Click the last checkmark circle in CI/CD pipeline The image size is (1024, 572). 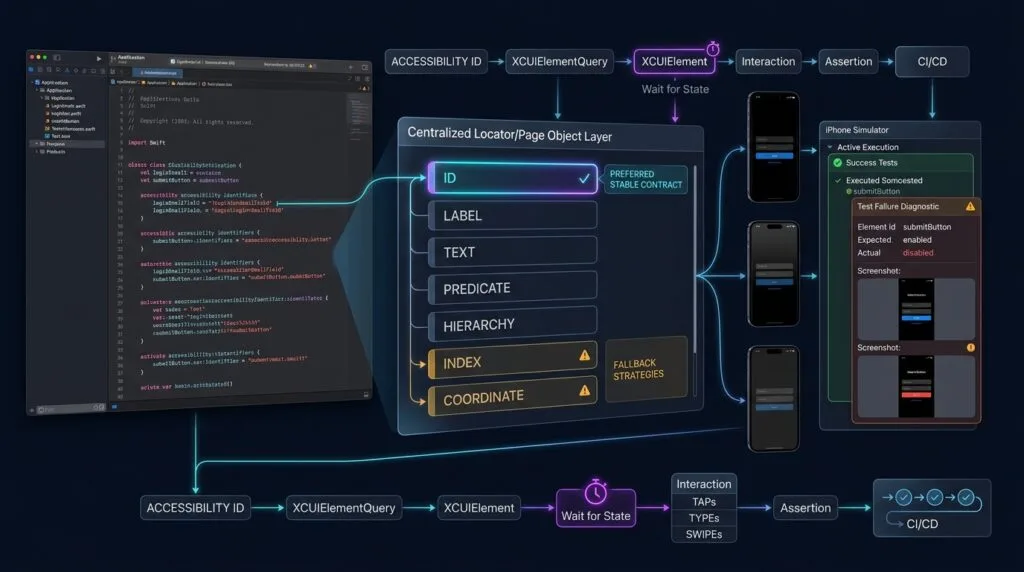pos(966,498)
